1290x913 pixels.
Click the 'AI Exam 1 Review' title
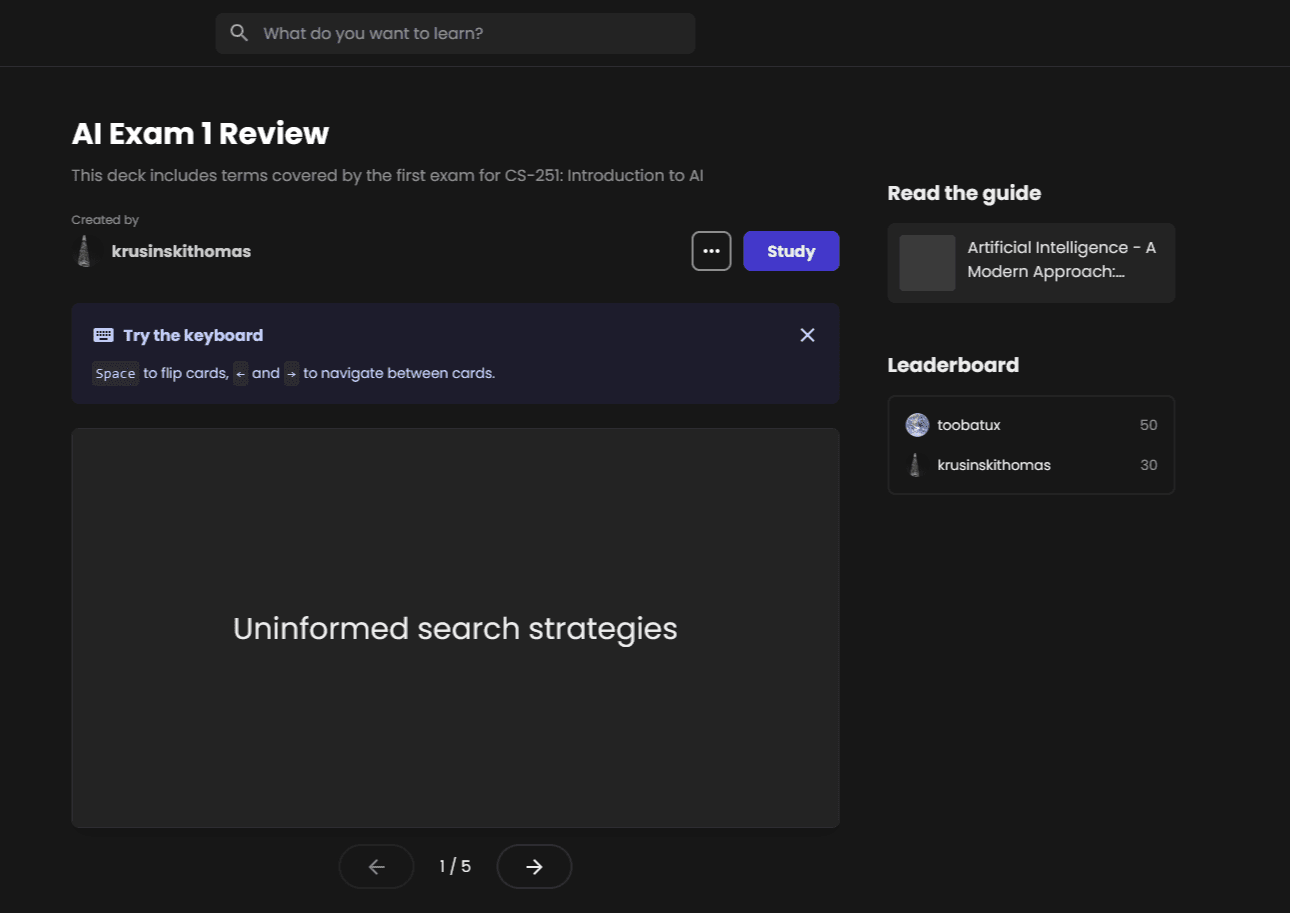[200, 134]
